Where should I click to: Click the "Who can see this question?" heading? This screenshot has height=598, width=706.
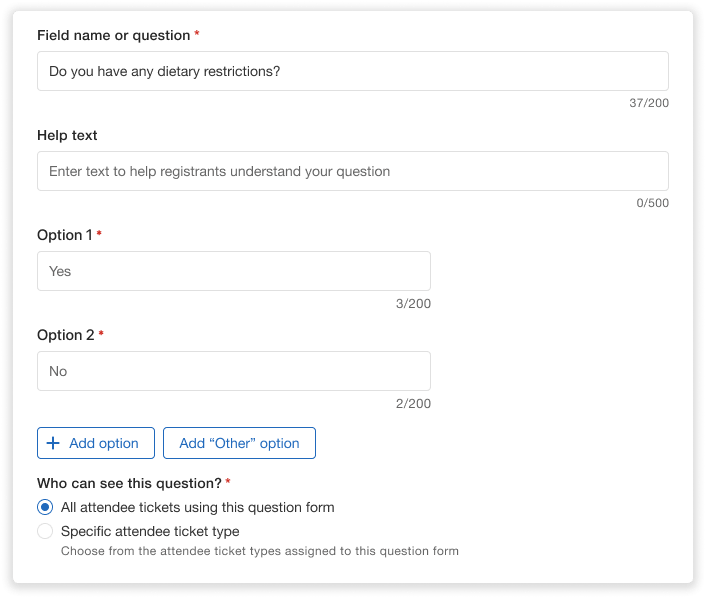[129, 483]
